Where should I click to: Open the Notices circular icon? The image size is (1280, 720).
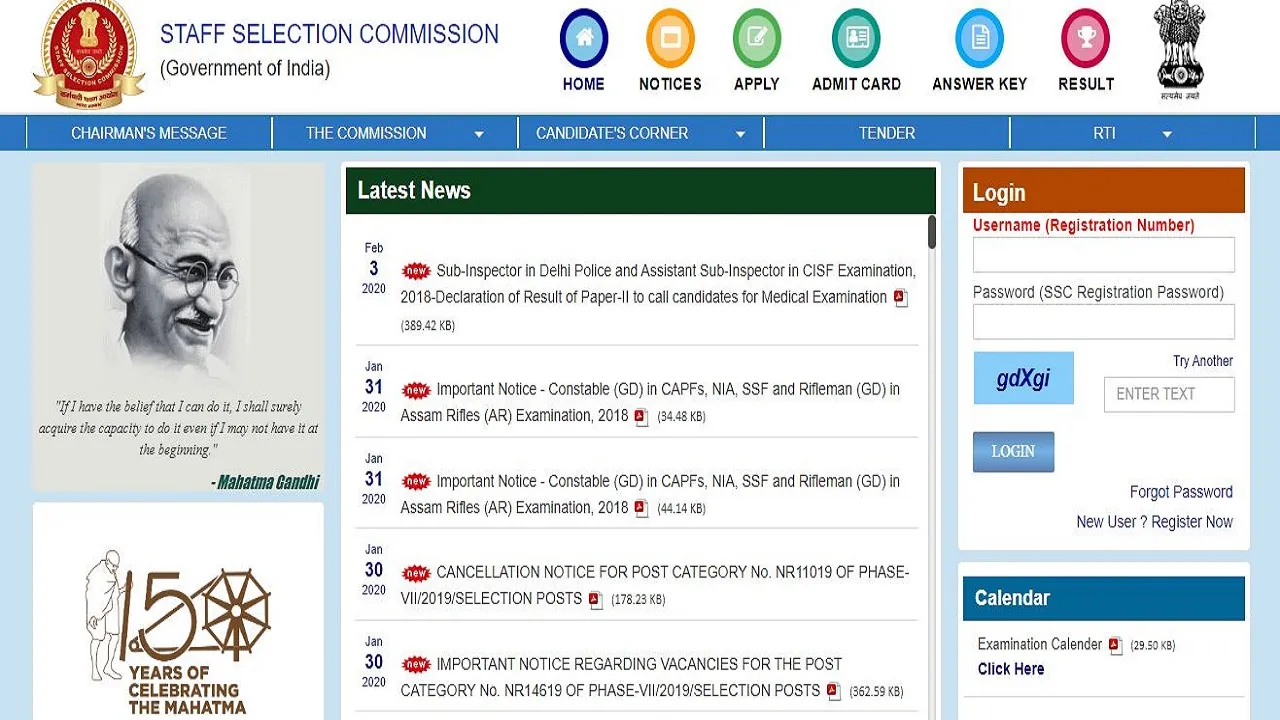coord(670,39)
